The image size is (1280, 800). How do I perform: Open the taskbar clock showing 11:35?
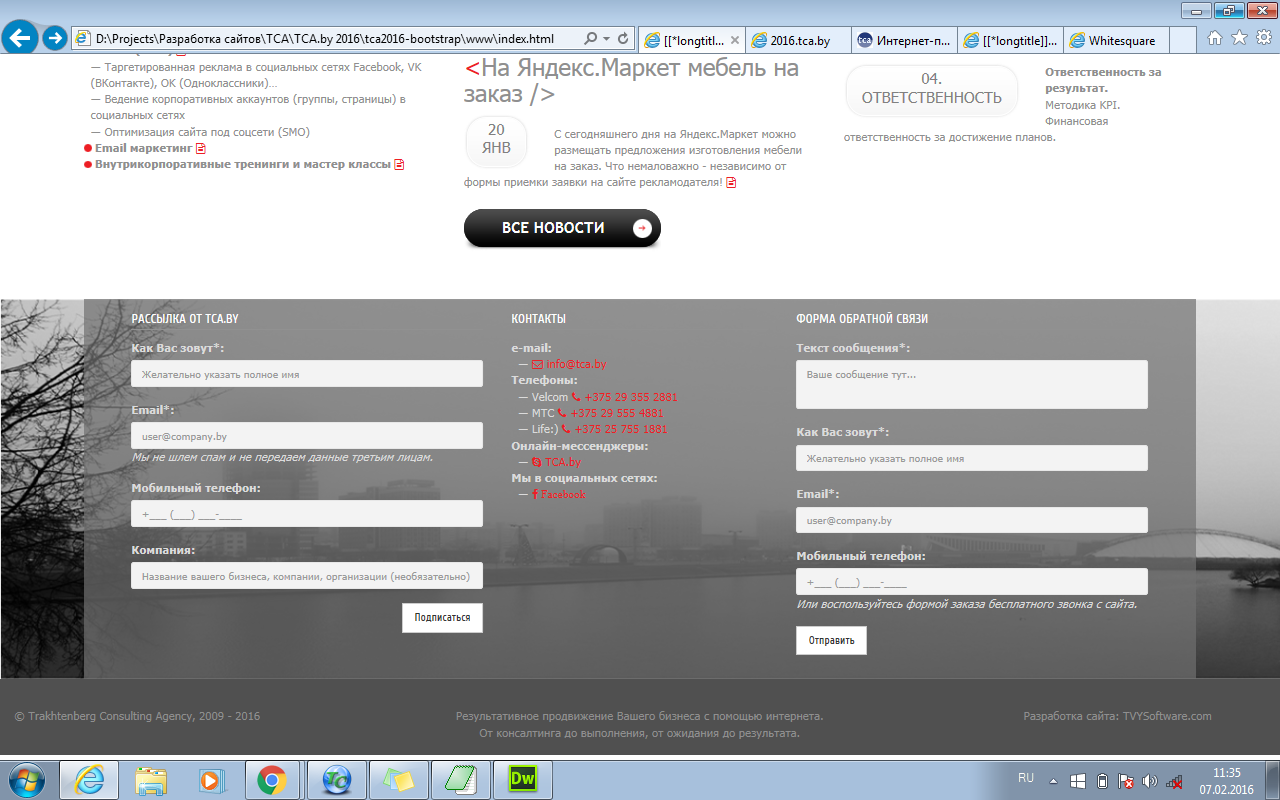pos(1226,781)
